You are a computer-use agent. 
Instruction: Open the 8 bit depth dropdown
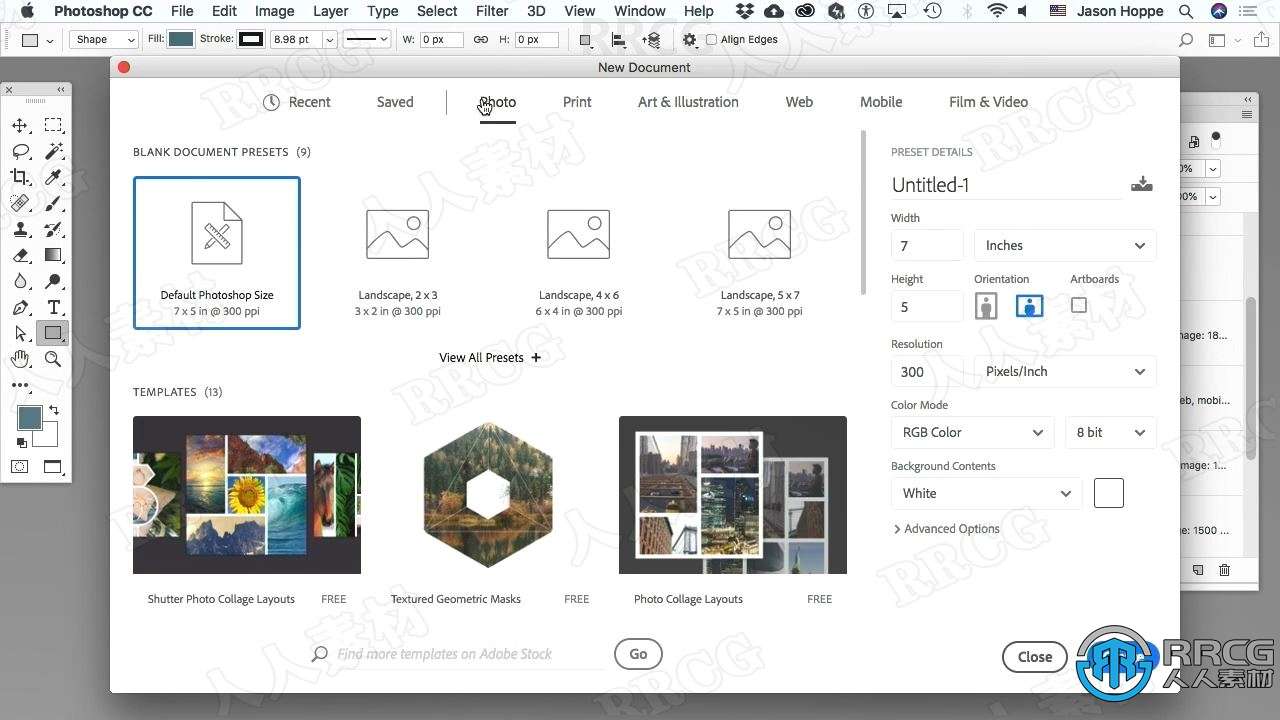coord(1110,432)
